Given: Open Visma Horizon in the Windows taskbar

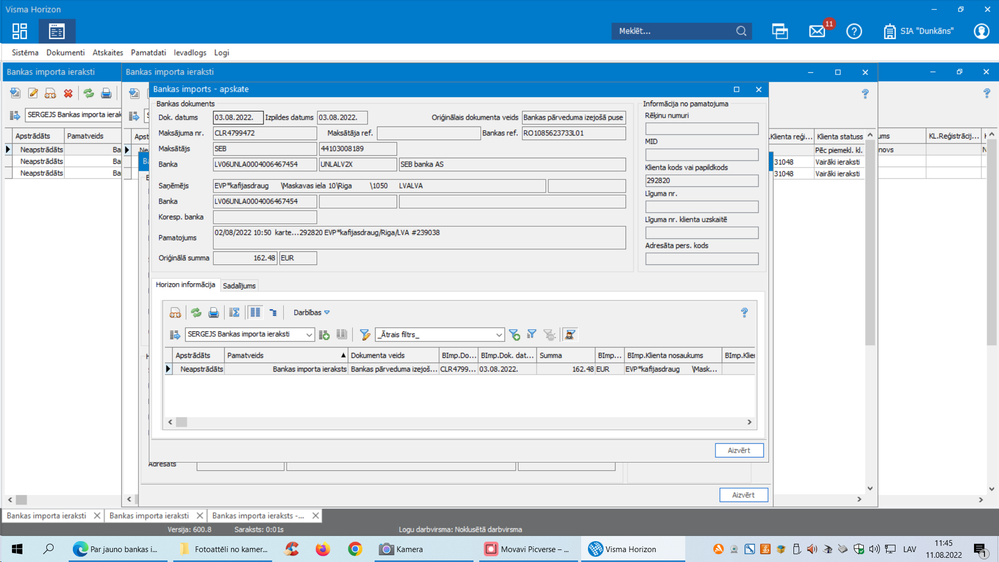Looking at the screenshot, I should point(624,549).
